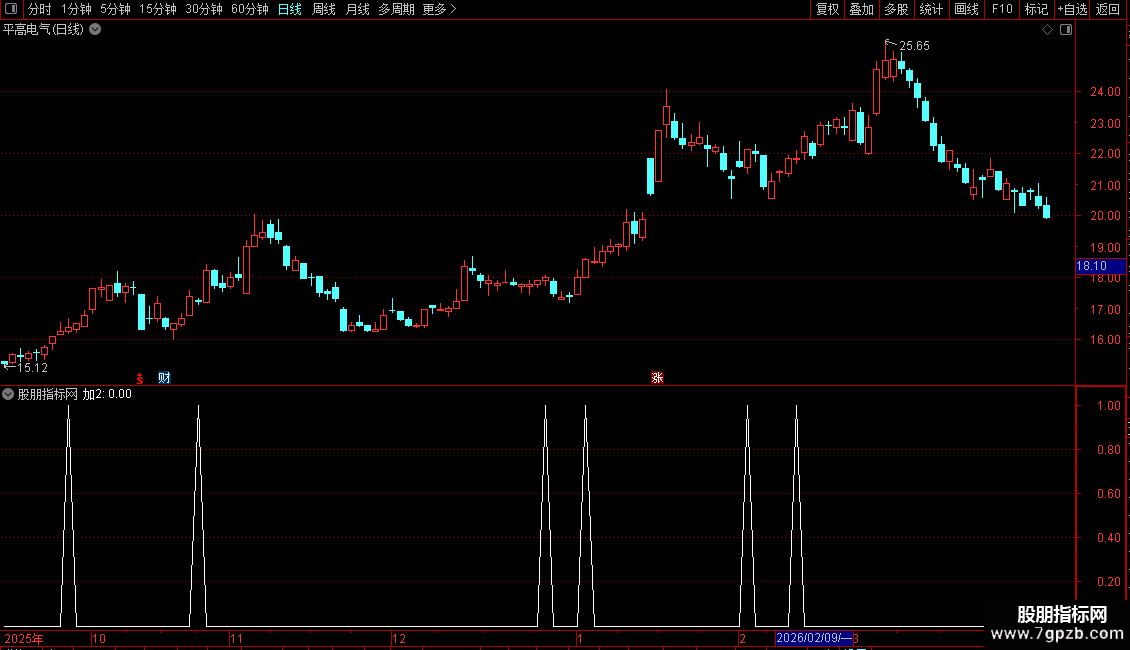Click the diamond marker icon above chart
This screenshot has width=1130, height=650.
1048,30
